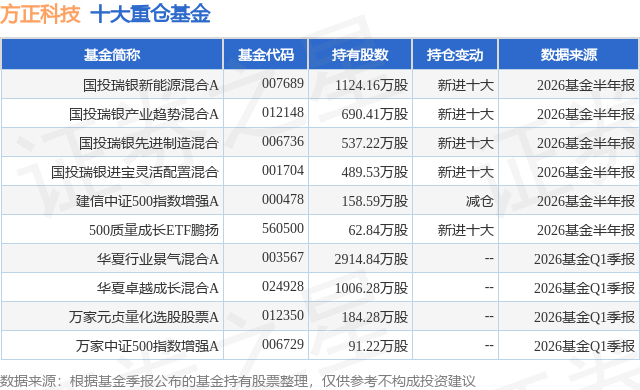Image resolution: width=640 pixels, height=390 pixels.
Task: Click fund code 560500
Action: pos(283,228)
